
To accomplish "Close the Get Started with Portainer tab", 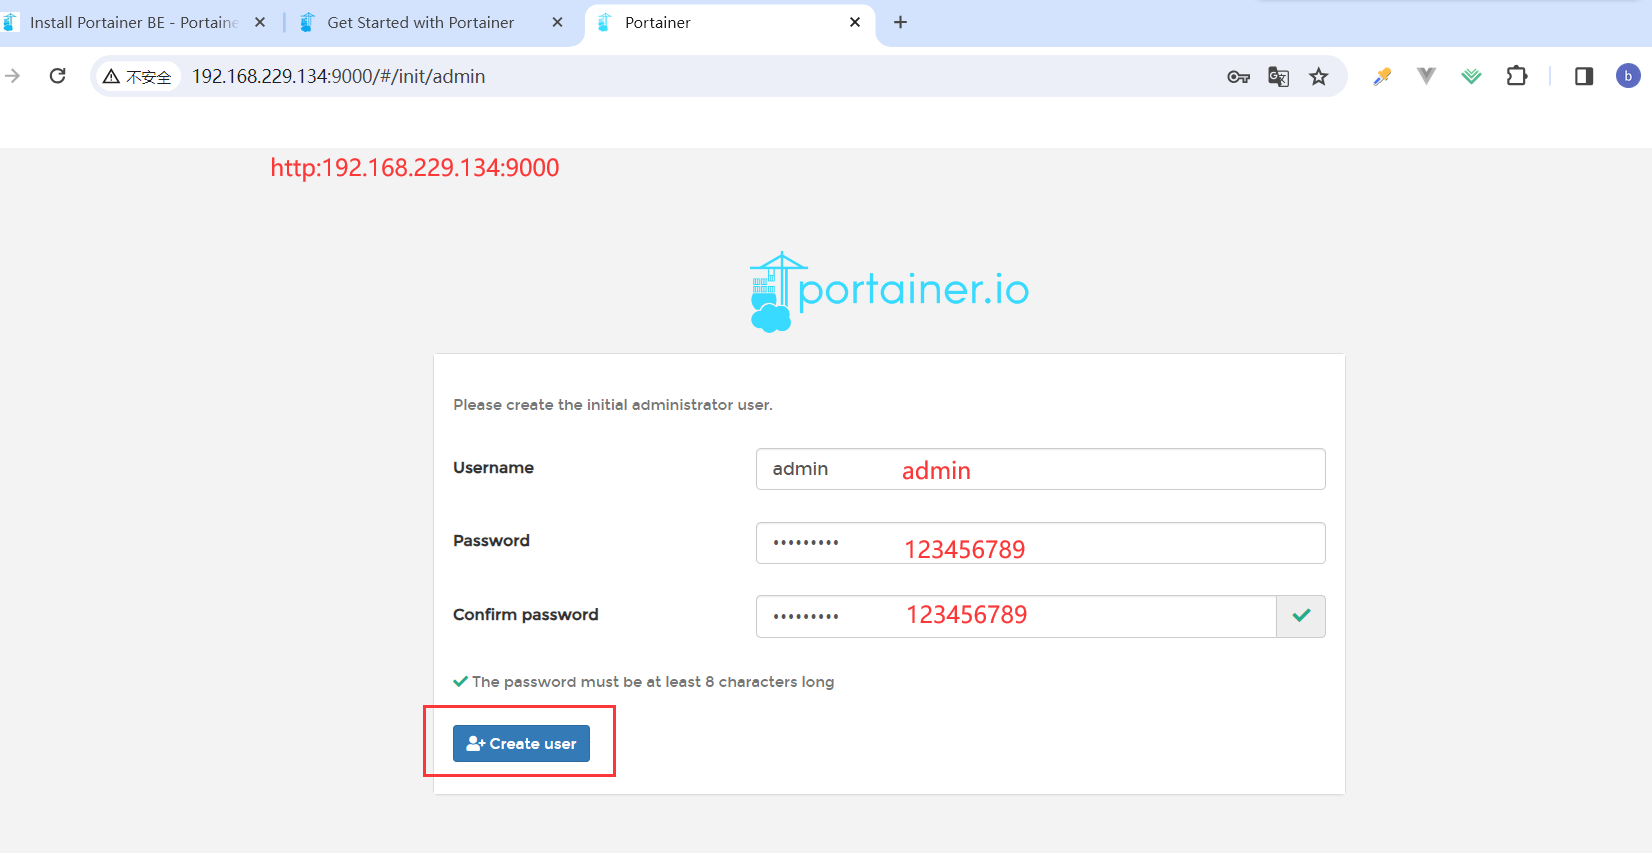I will [557, 22].
